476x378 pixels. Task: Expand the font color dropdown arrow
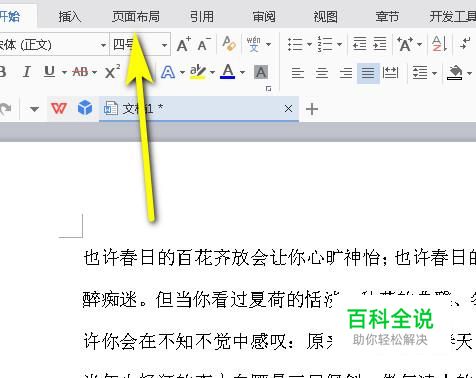coord(242,72)
